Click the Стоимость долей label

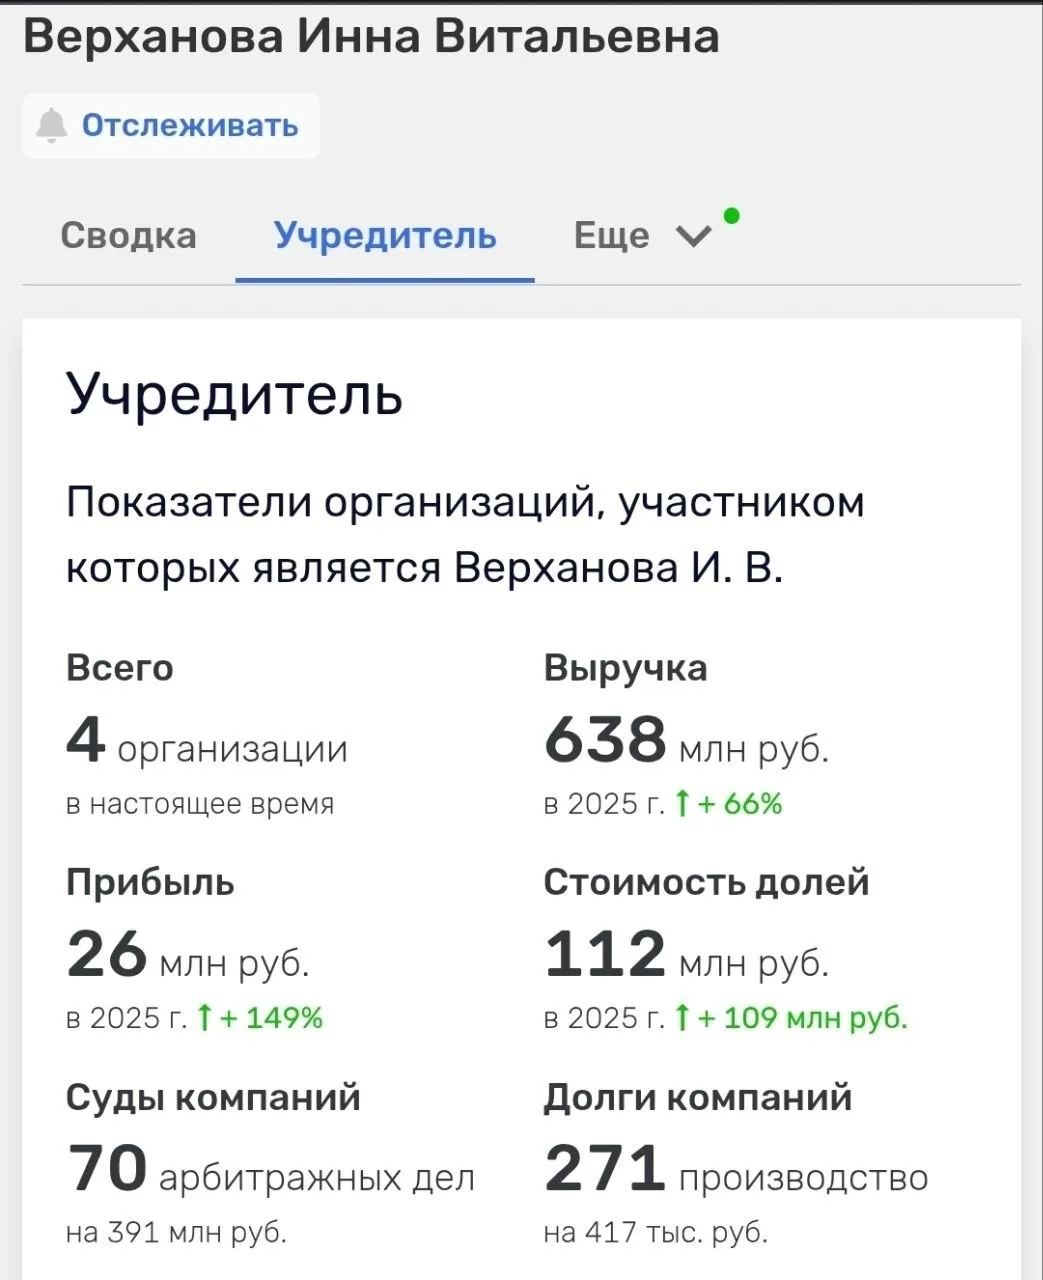tap(706, 883)
